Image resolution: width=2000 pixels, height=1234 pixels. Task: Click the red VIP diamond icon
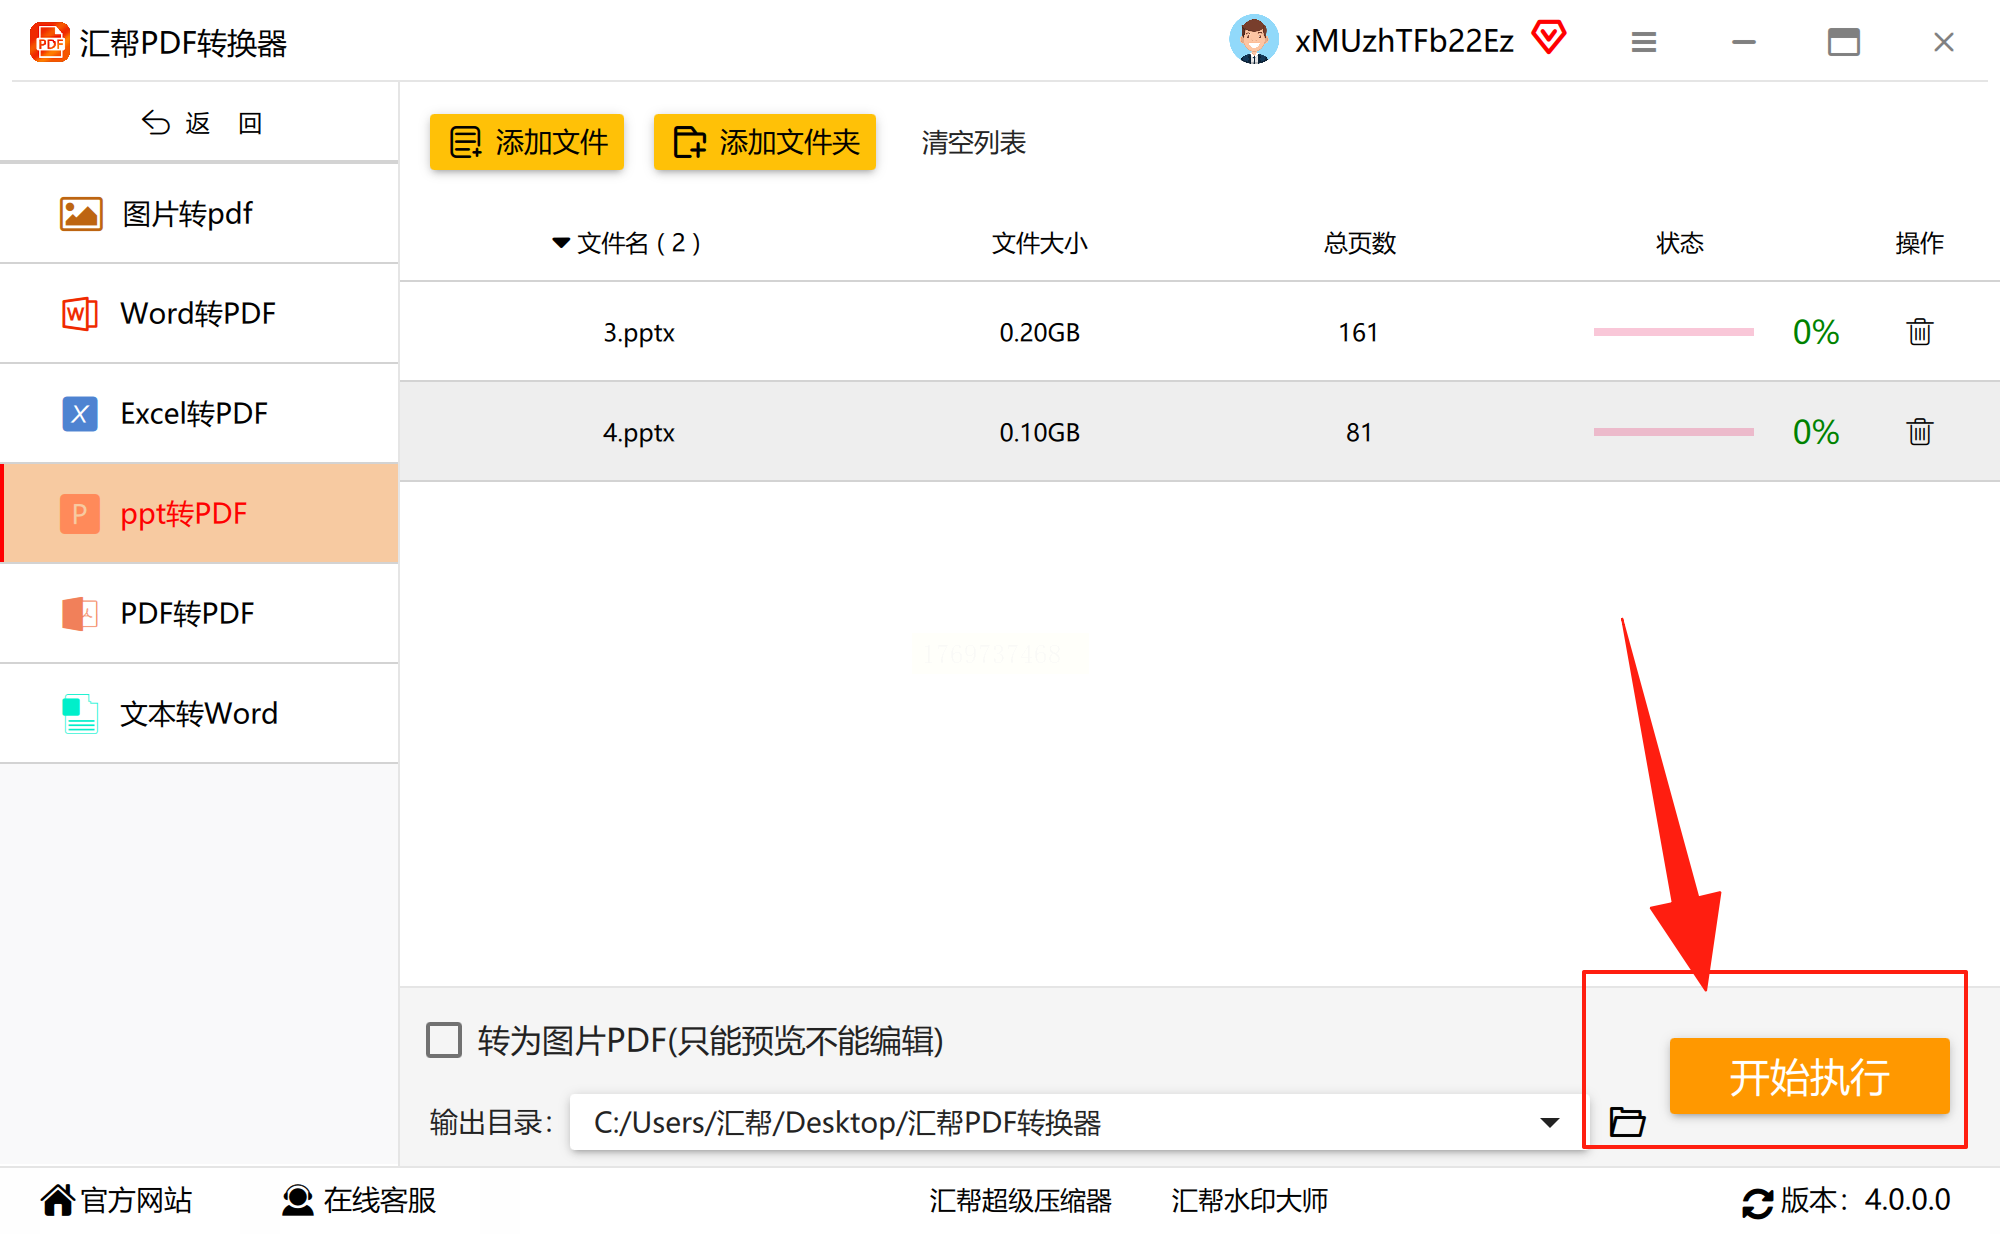(x=1549, y=39)
